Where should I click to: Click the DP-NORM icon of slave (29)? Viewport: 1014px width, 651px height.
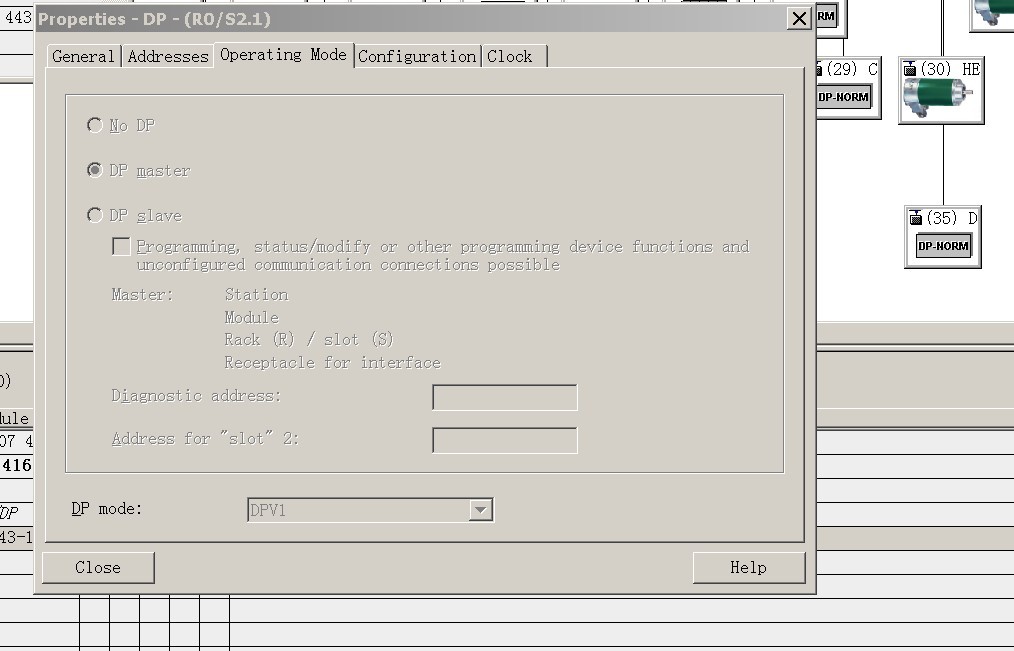[x=844, y=97]
